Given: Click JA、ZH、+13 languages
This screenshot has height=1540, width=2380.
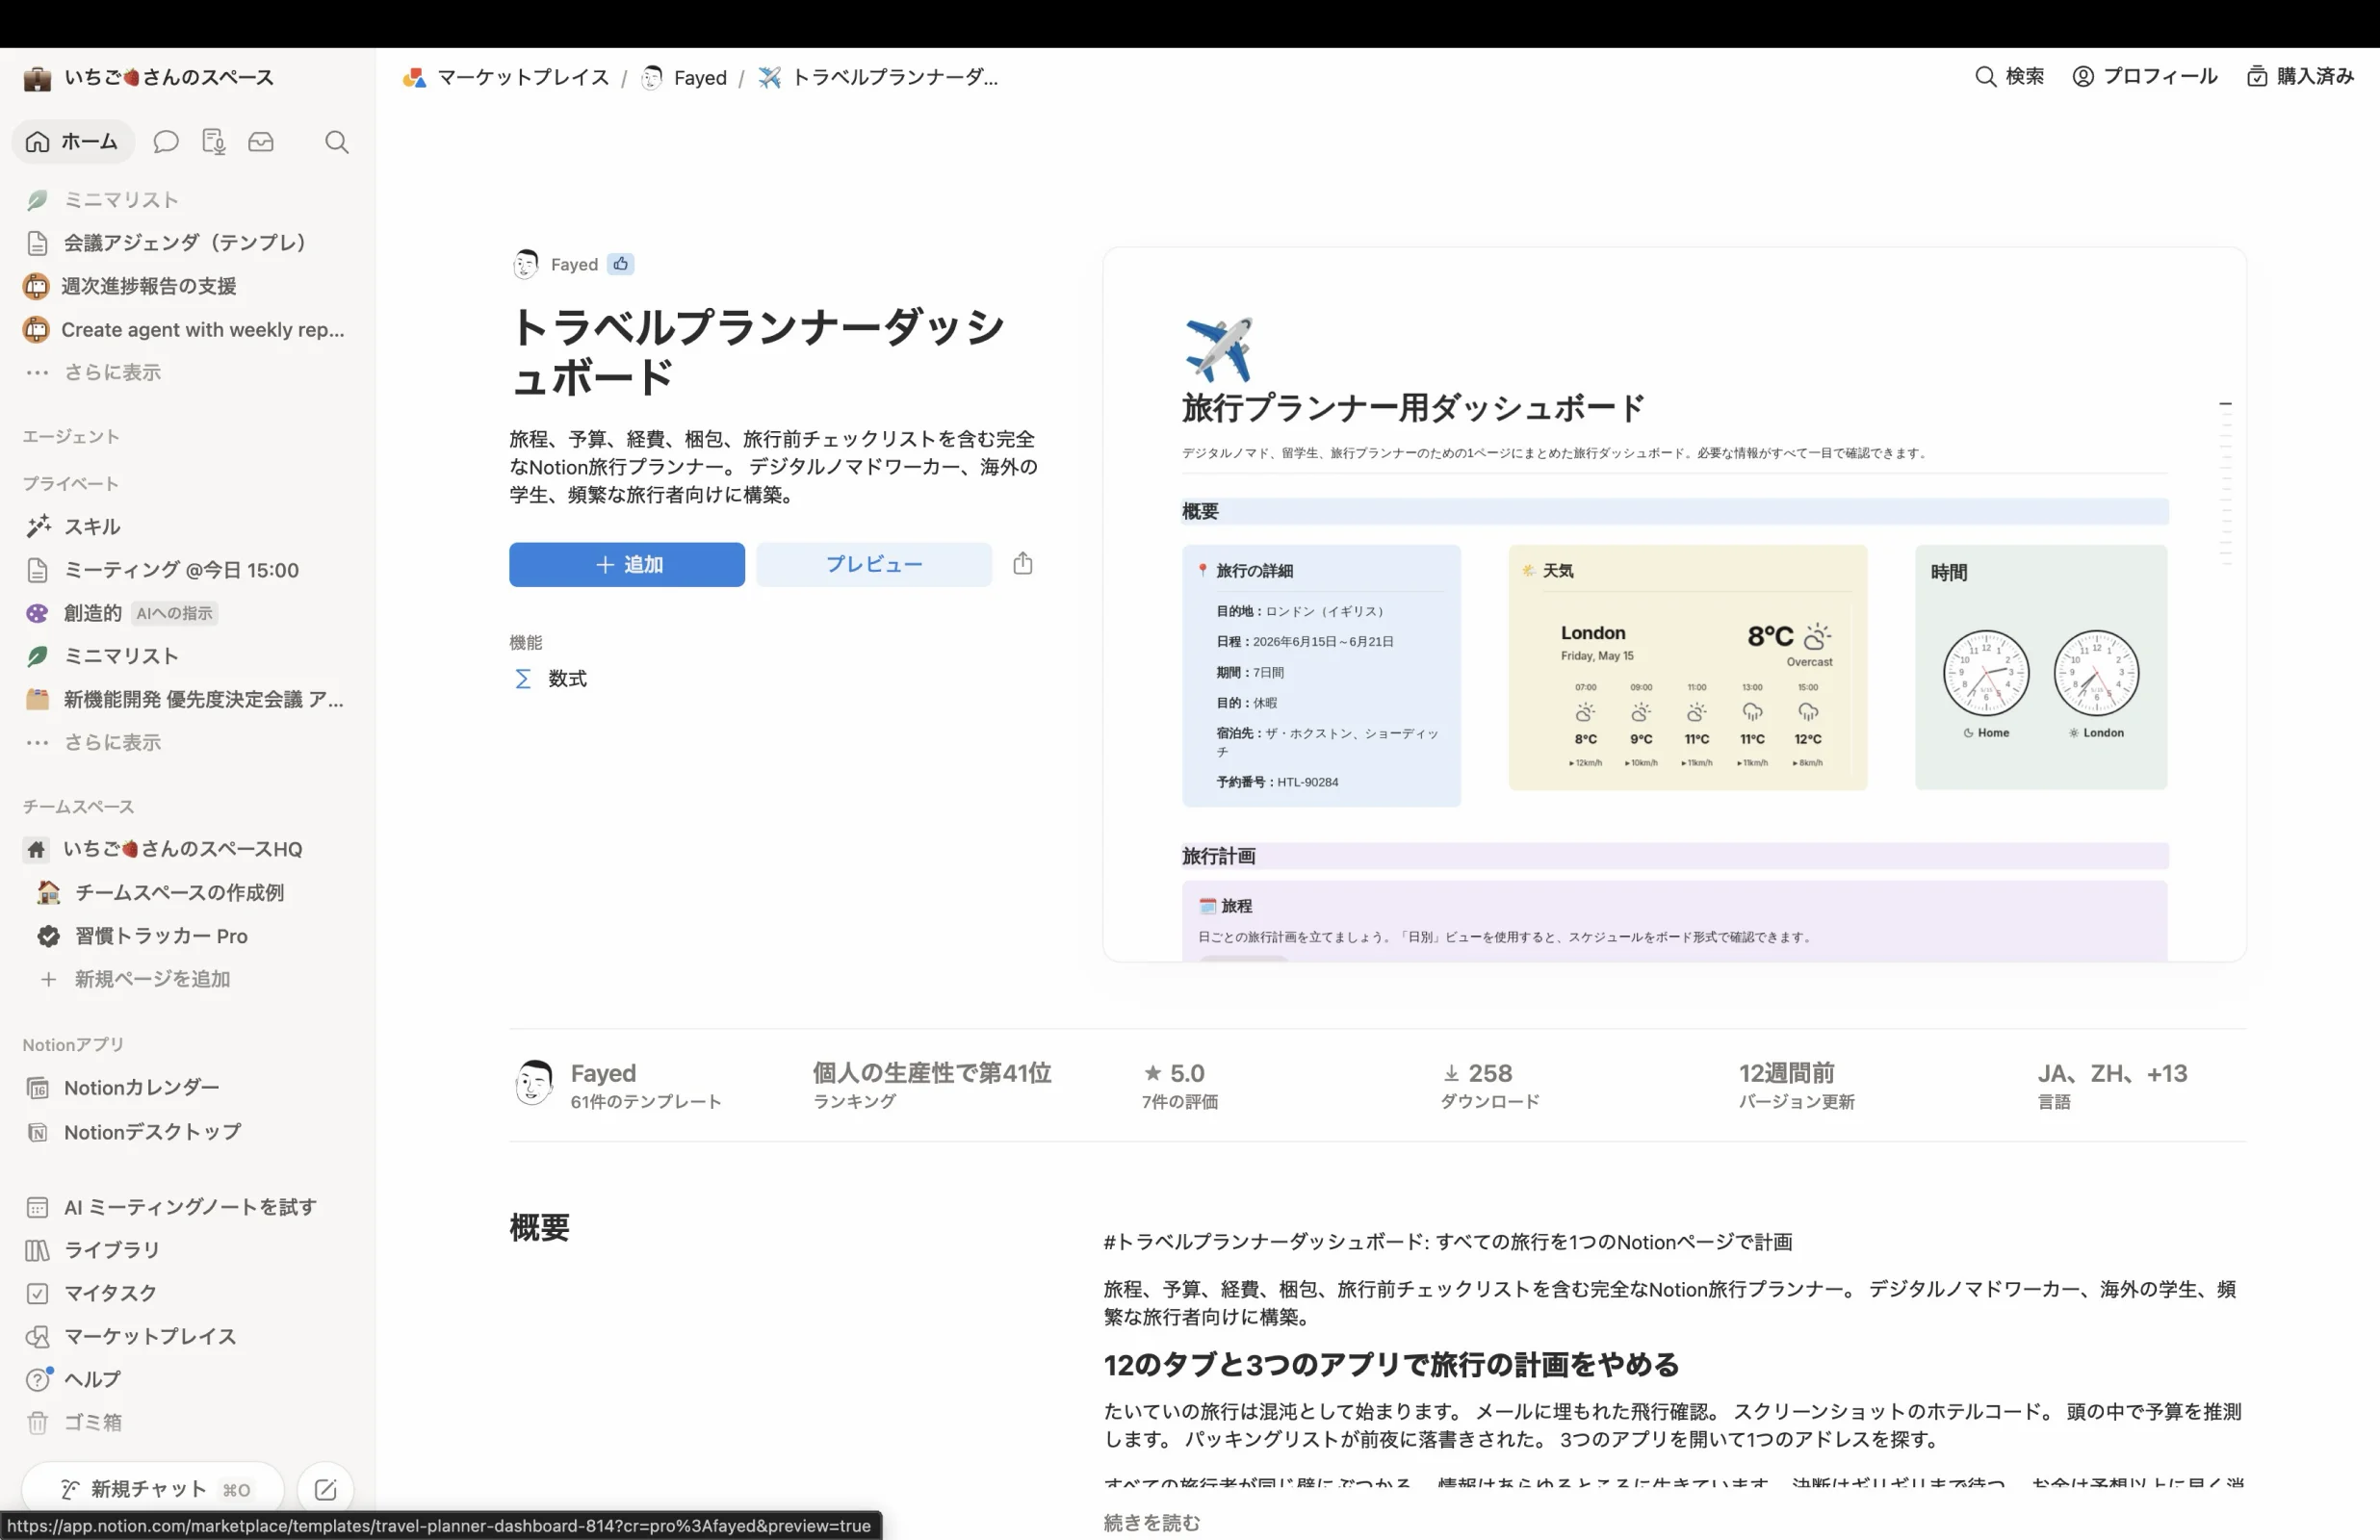Looking at the screenshot, I should click(2112, 1086).
